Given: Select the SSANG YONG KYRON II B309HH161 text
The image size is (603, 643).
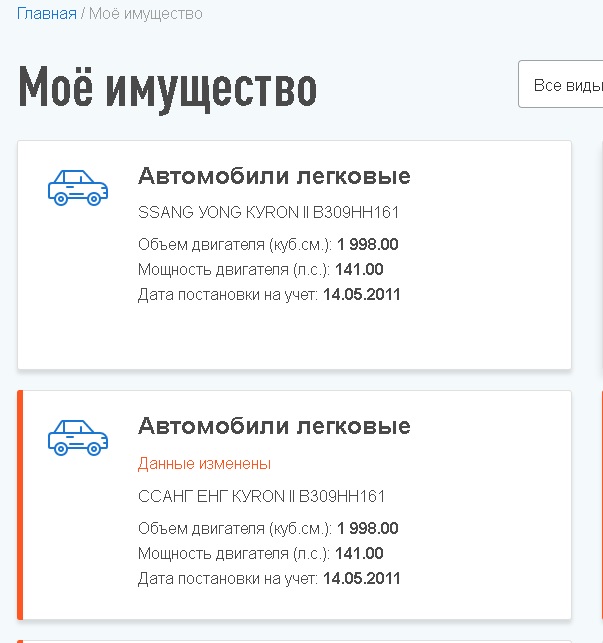Looking at the screenshot, I should coord(268,212).
